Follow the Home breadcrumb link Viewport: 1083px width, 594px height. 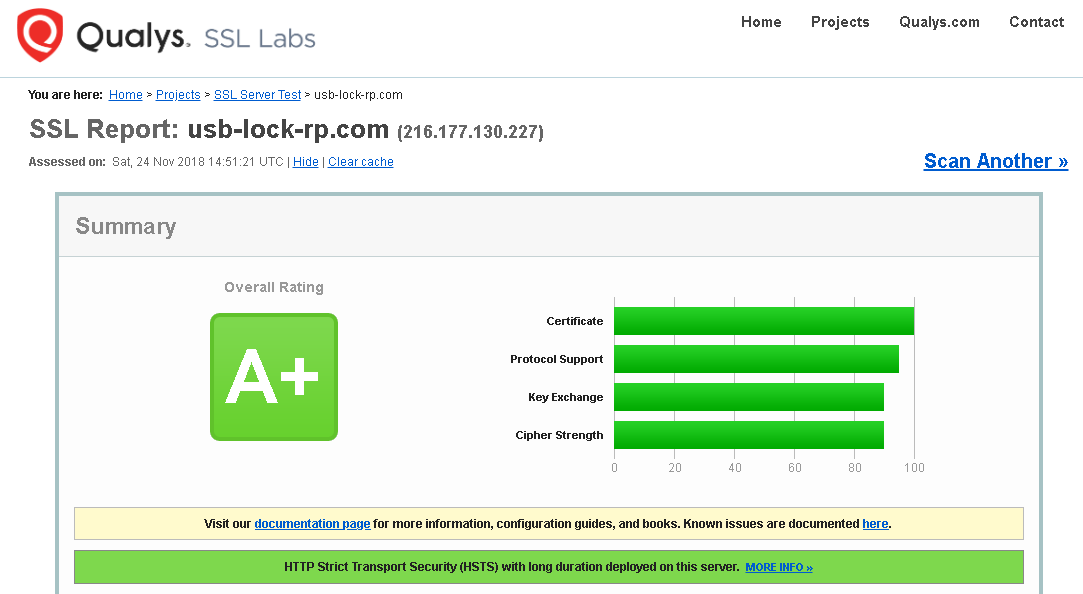[126, 95]
